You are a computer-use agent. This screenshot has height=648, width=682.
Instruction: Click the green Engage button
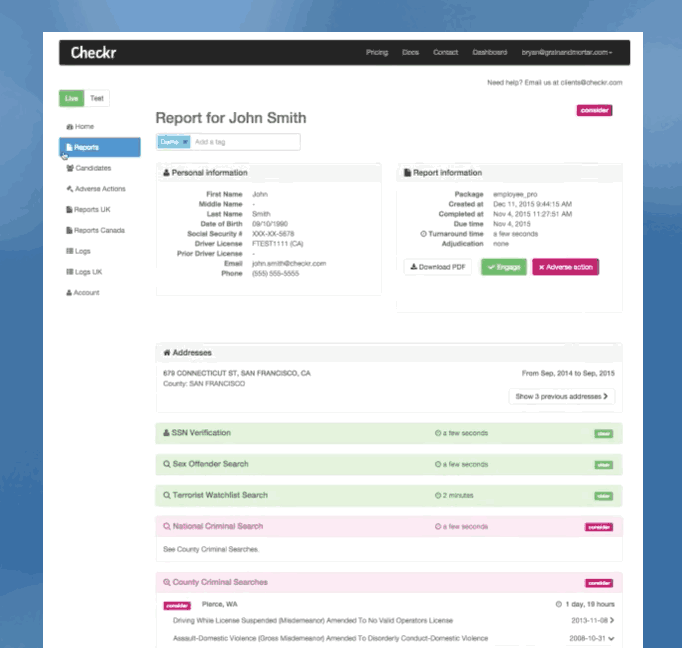click(x=503, y=267)
